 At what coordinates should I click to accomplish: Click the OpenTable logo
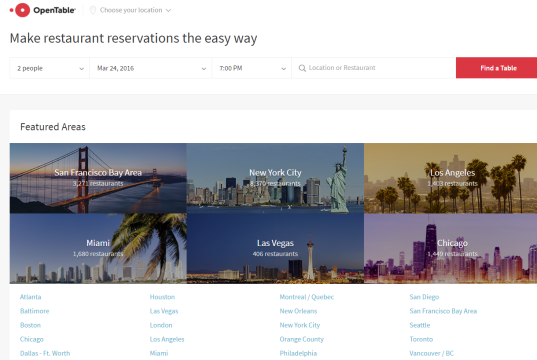click(42, 10)
